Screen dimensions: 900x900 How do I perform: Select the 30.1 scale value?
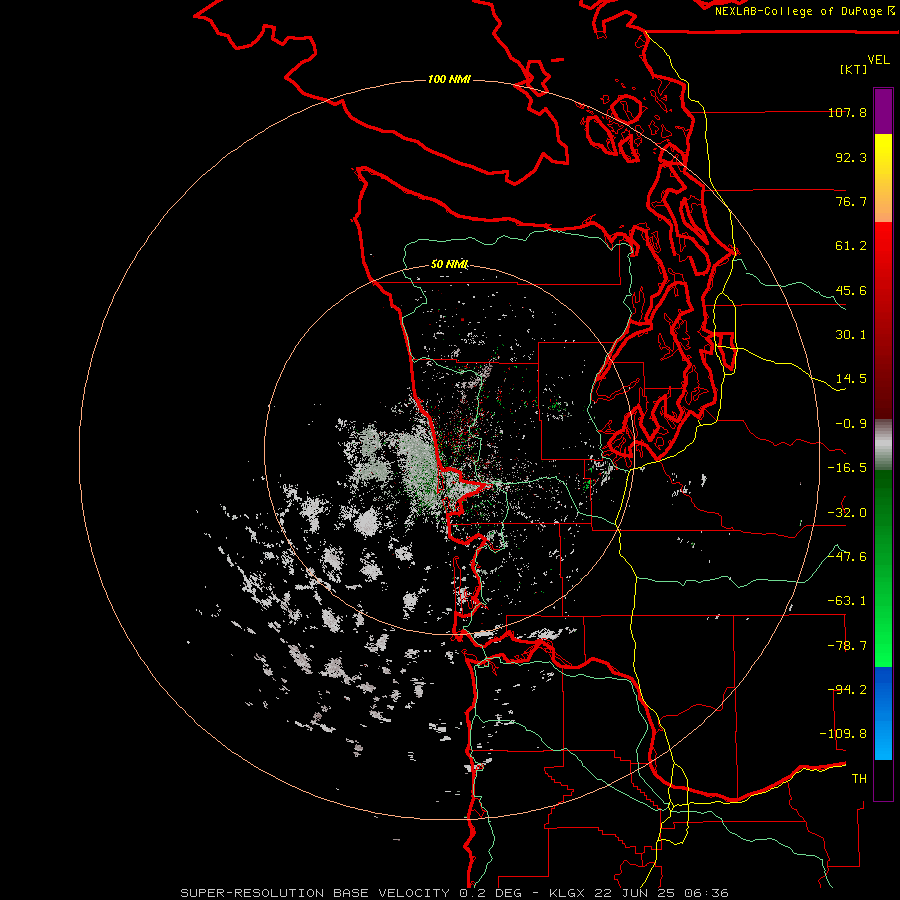[851, 335]
